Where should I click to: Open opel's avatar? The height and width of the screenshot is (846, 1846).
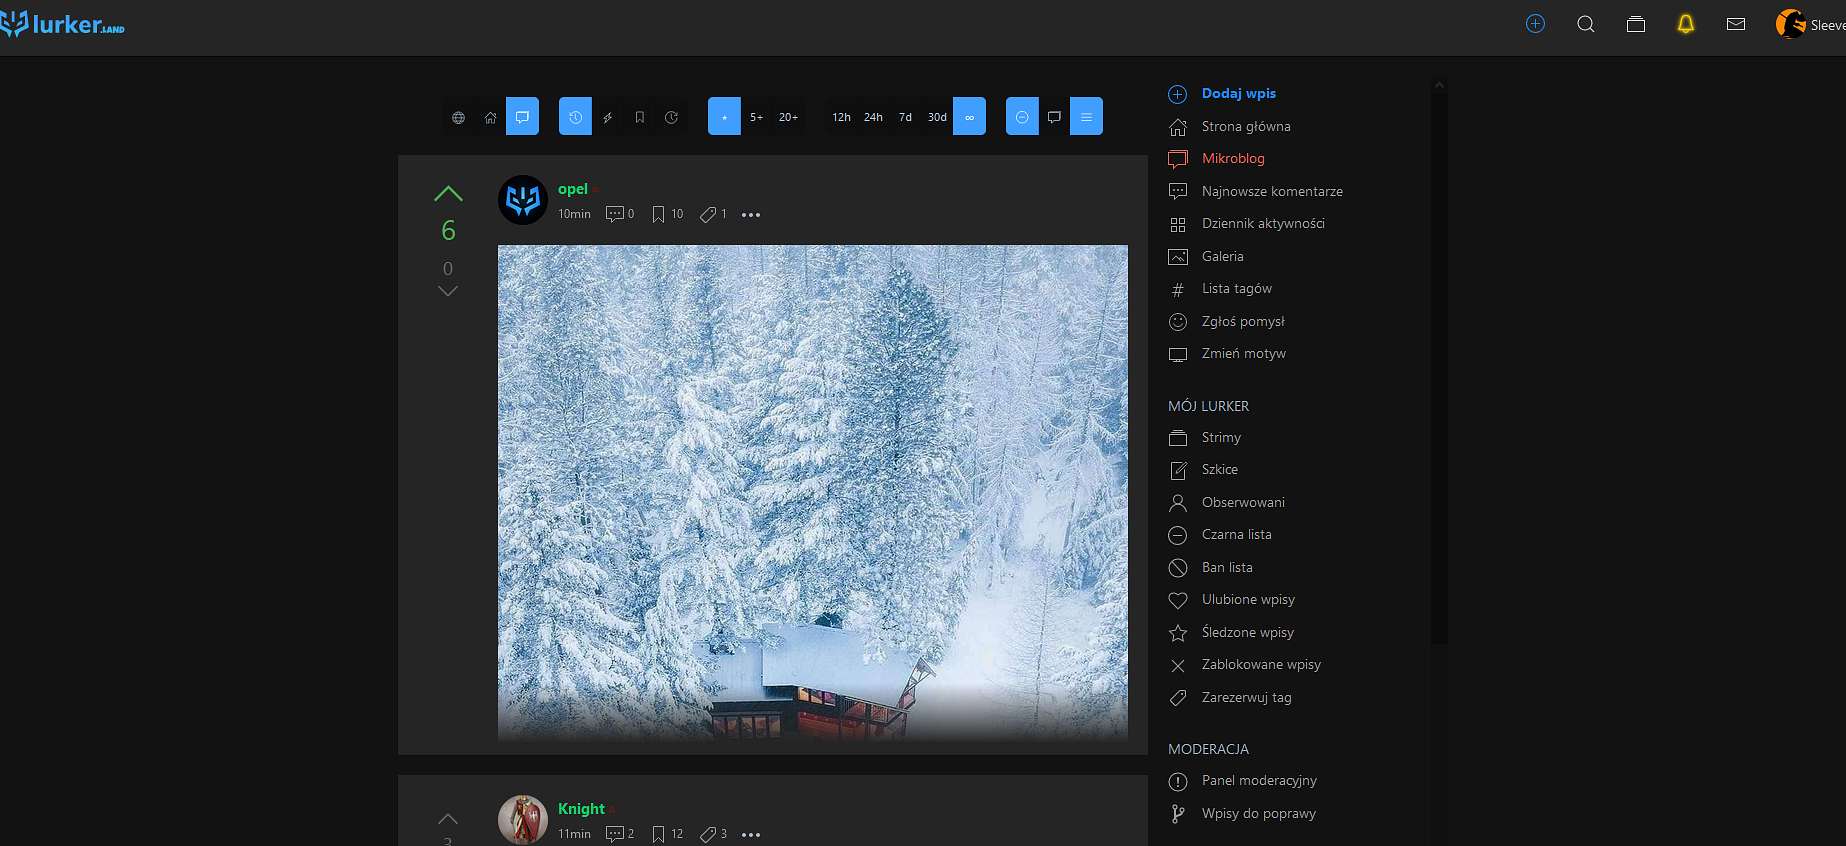click(523, 200)
